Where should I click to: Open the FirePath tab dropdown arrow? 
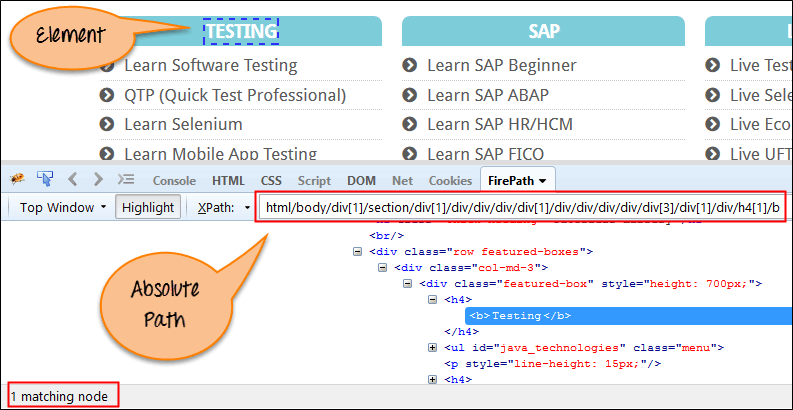tap(542, 181)
